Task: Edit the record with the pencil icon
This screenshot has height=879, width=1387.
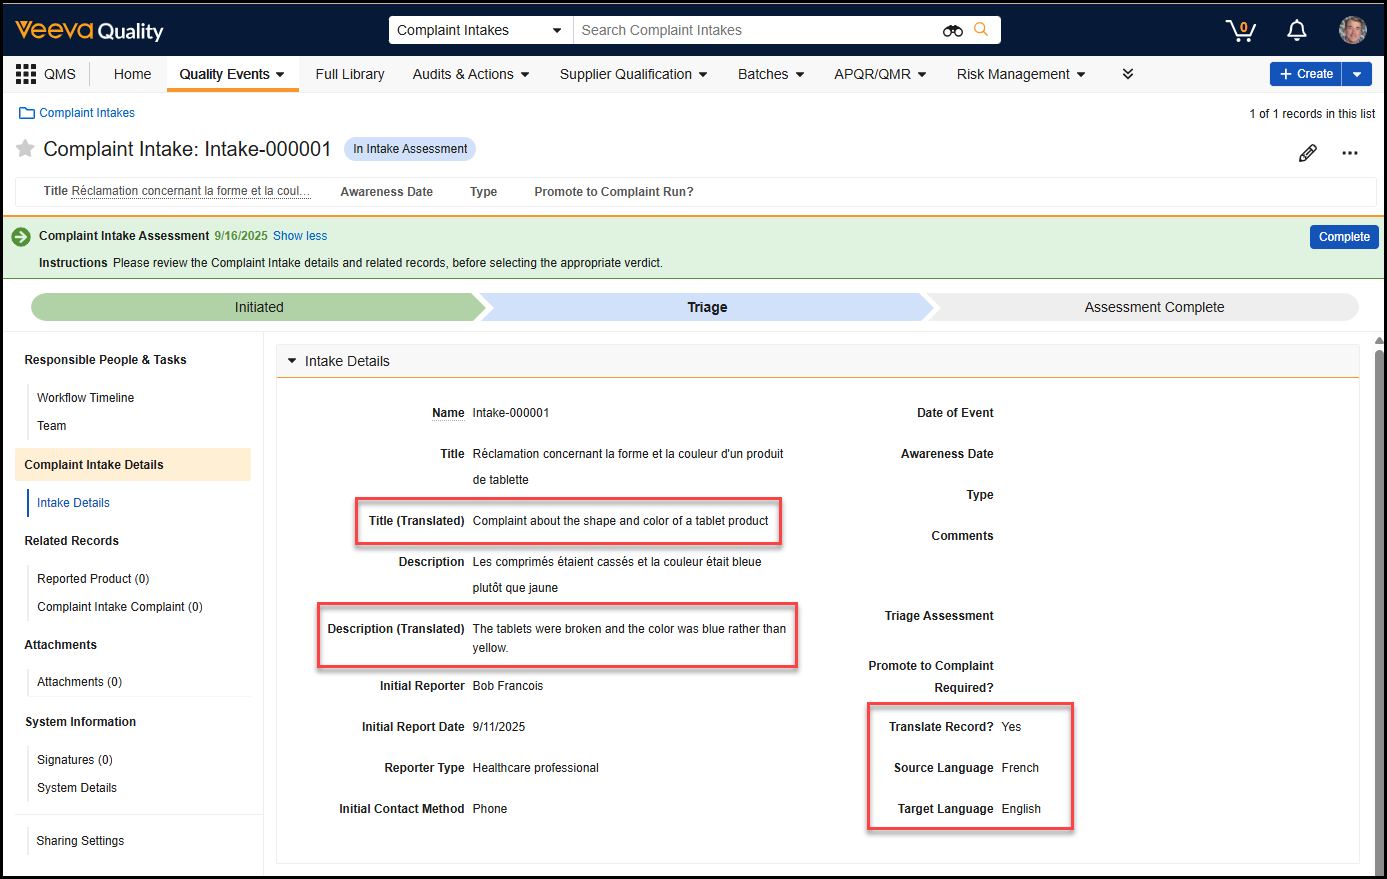Action: (1307, 153)
